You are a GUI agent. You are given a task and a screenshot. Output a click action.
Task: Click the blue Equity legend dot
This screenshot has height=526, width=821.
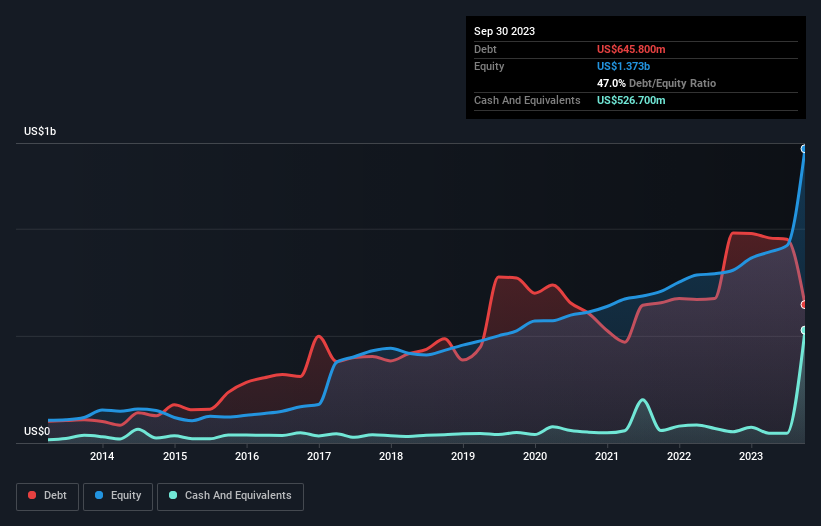pos(99,495)
